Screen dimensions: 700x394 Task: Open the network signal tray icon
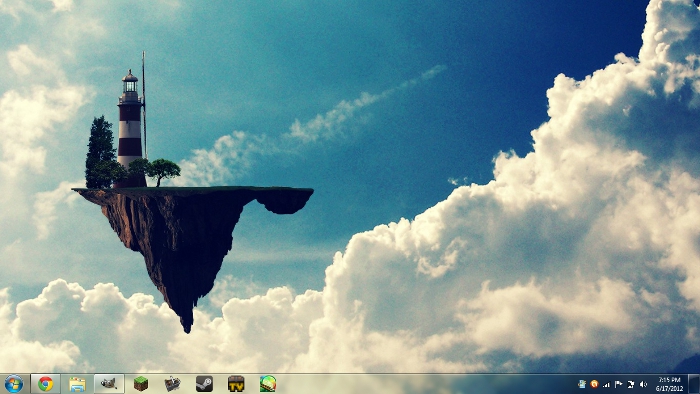click(606, 384)
